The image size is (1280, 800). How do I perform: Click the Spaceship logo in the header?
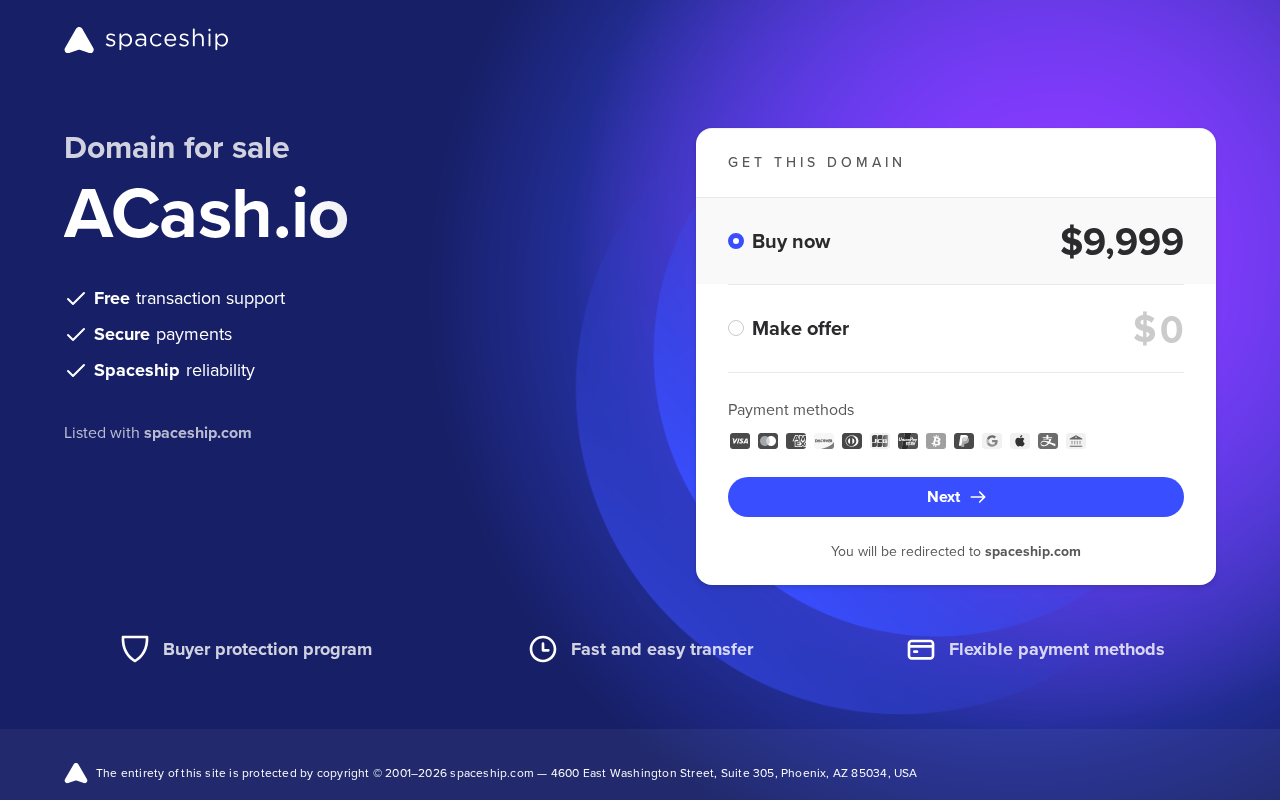point(146,40)
